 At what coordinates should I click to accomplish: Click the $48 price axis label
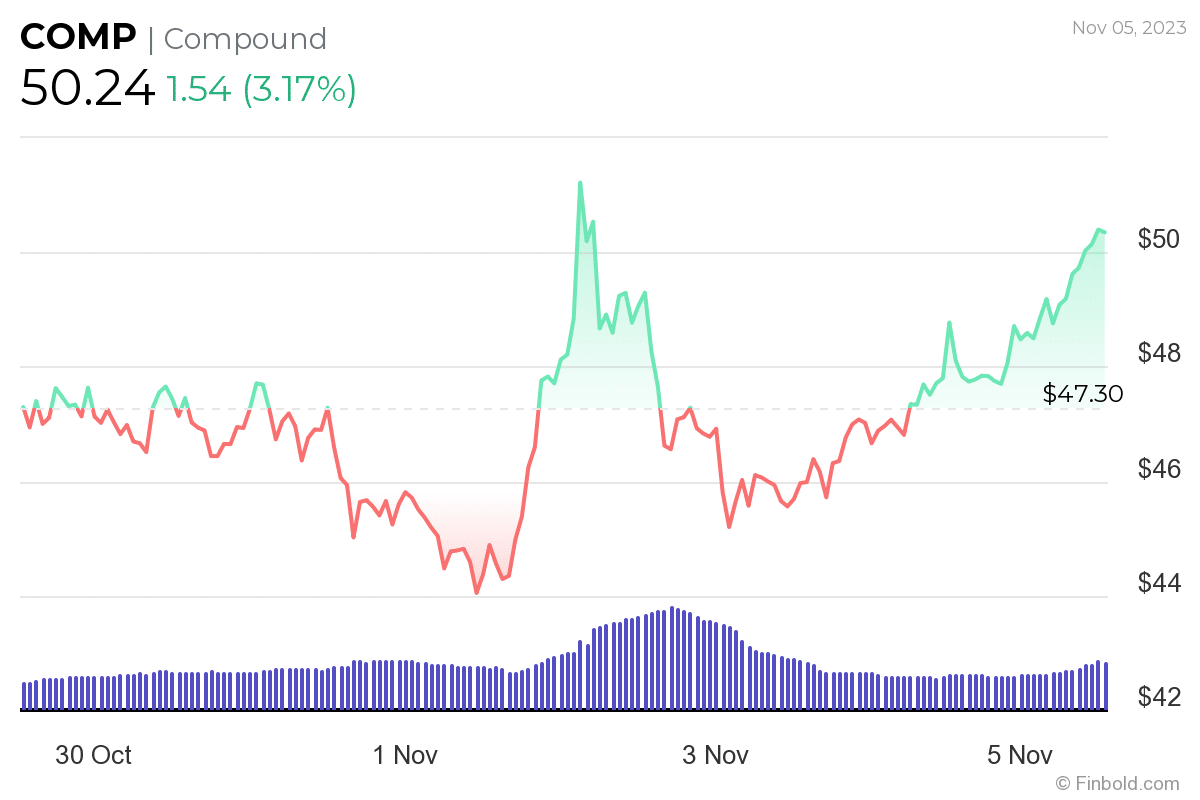pyautogui.click(x=1158, y=353)
